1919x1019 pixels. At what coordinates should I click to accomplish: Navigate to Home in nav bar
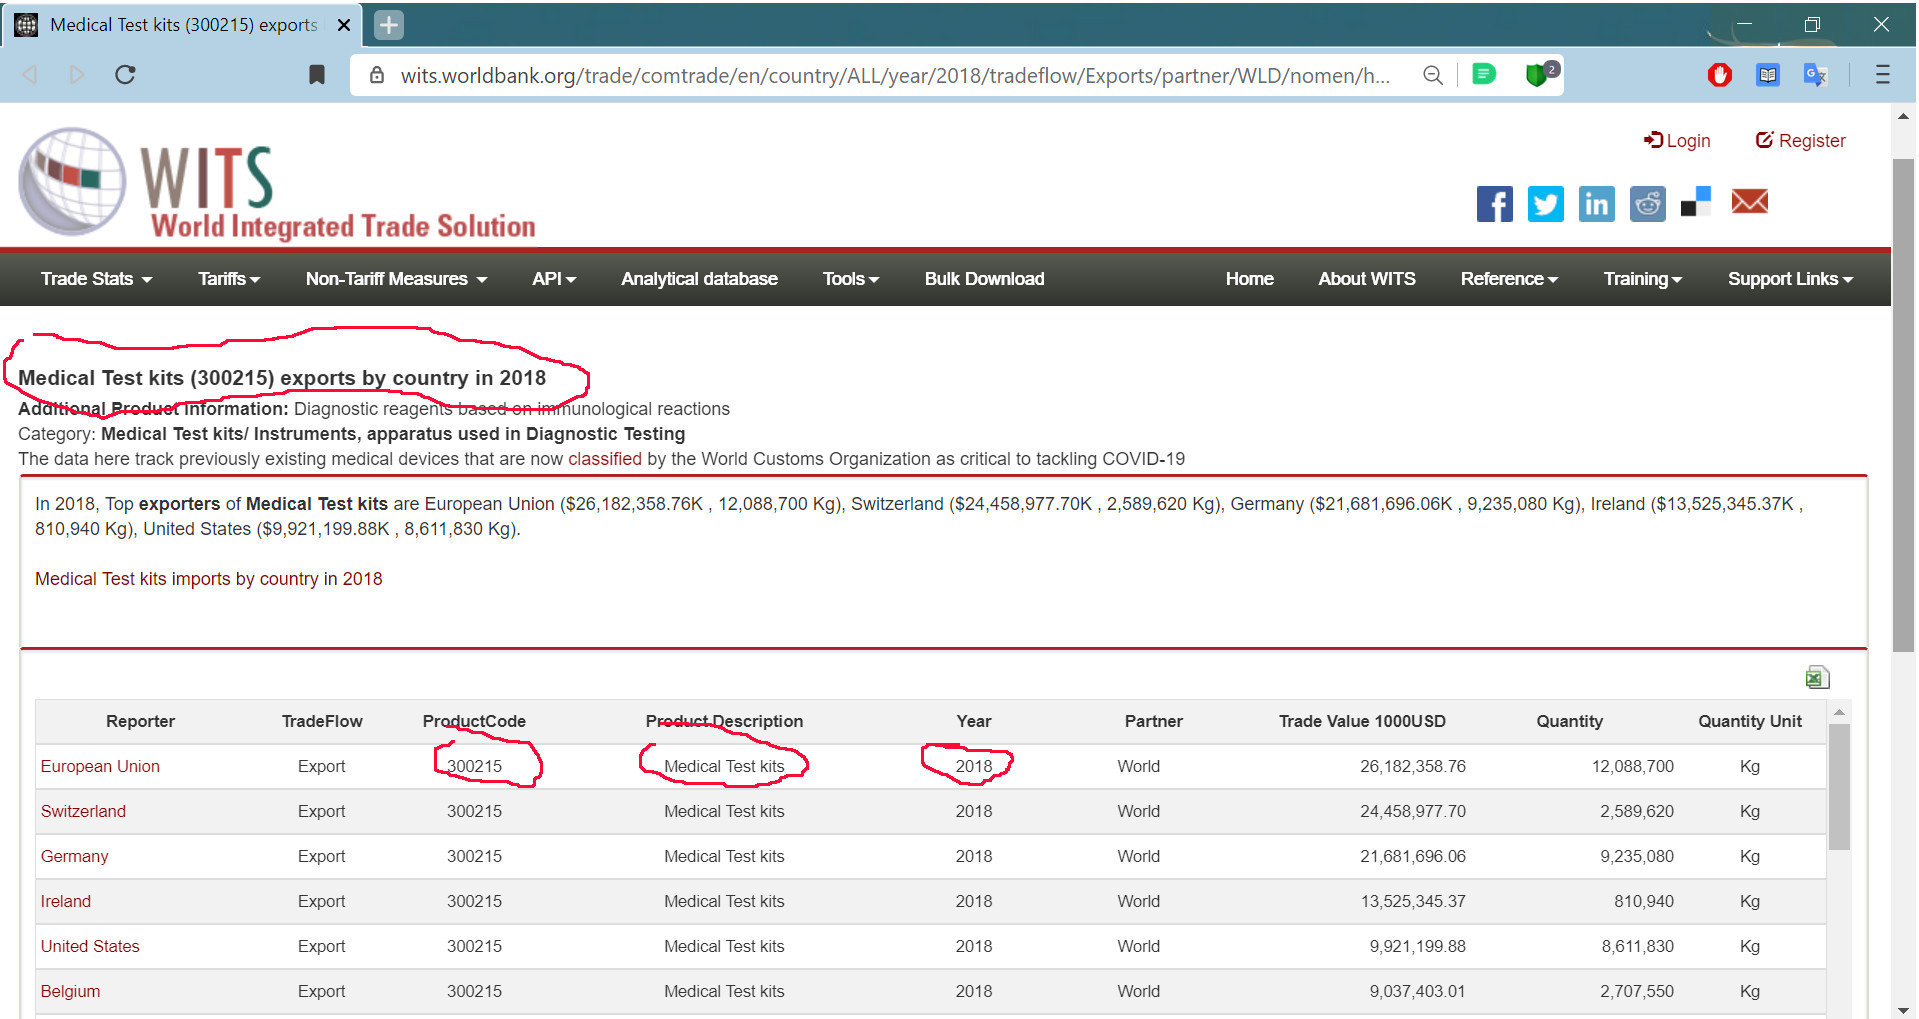1249,279
